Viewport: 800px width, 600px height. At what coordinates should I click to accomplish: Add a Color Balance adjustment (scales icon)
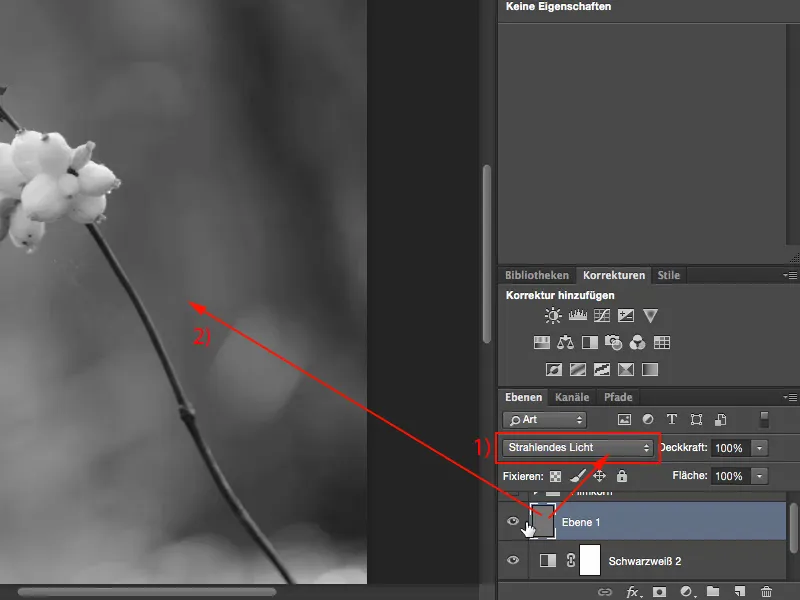565,342
